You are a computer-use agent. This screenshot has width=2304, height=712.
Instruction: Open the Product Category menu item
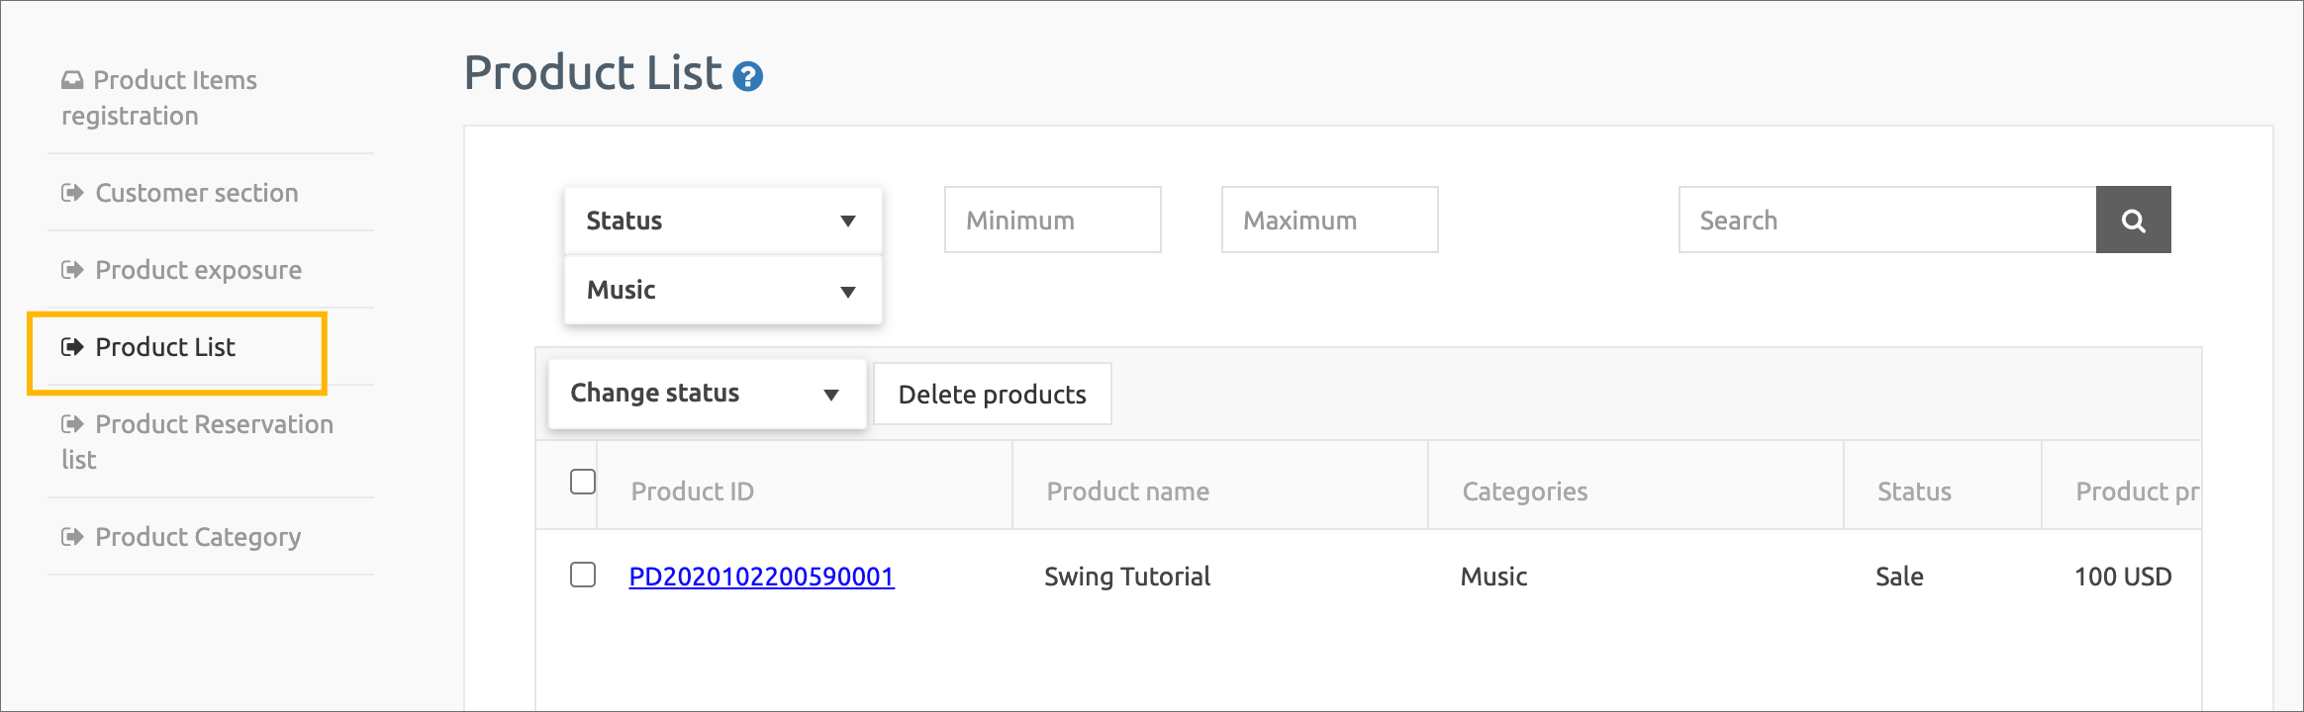pyautogui.click(x=198, y=537)
